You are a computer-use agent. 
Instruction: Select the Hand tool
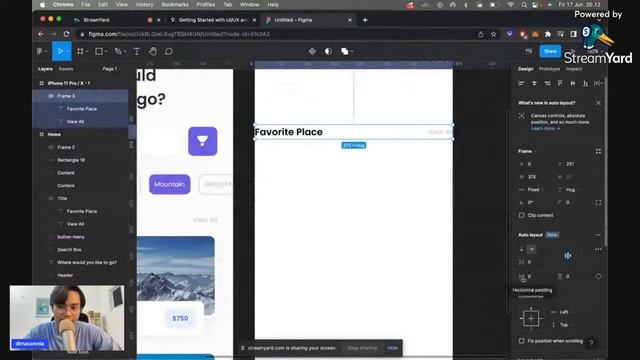pyautogui.click(x=153, y=51)
